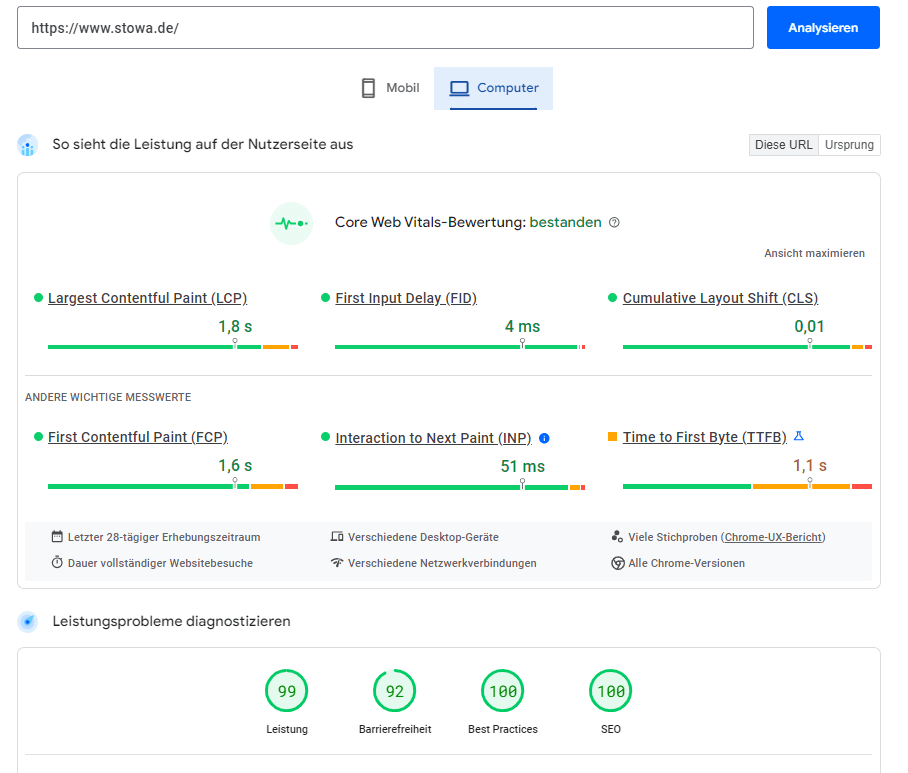Click the calendar icon by Erhebungszeitraum

click(57, 537)
